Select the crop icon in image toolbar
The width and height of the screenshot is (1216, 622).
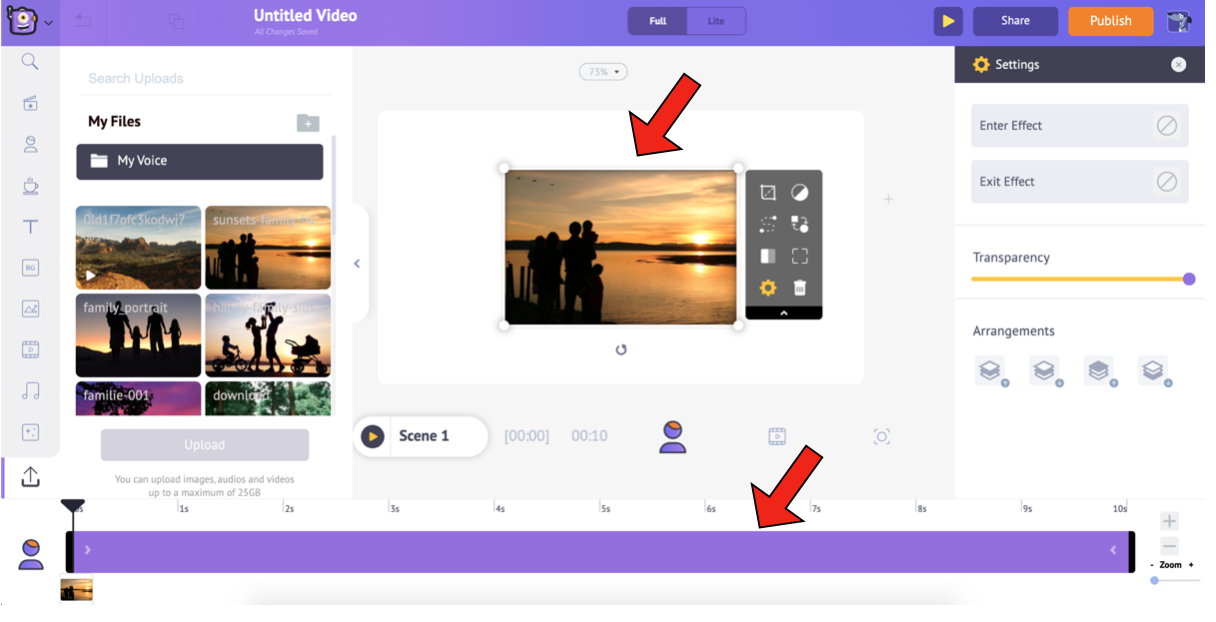(x=767, y=192)
